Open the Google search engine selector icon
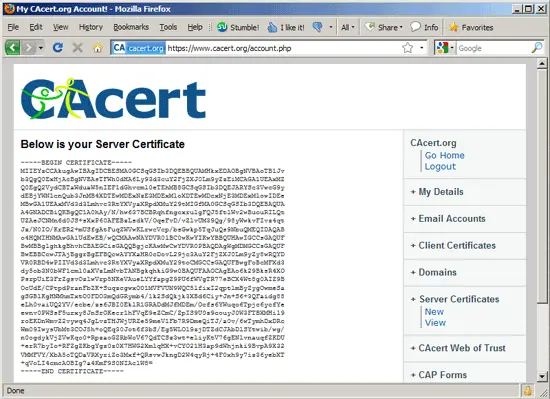The image size is (550, 399). [444, 48]
